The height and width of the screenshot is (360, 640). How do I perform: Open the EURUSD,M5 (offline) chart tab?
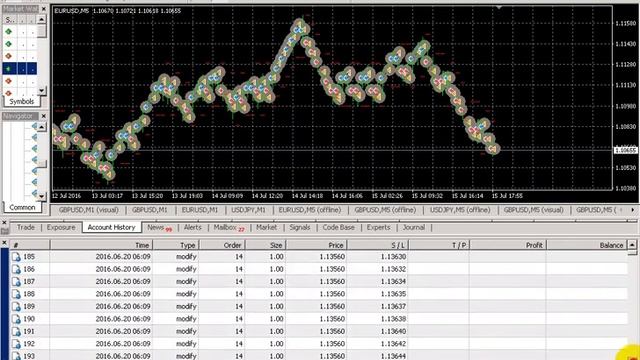coord(310,210)
